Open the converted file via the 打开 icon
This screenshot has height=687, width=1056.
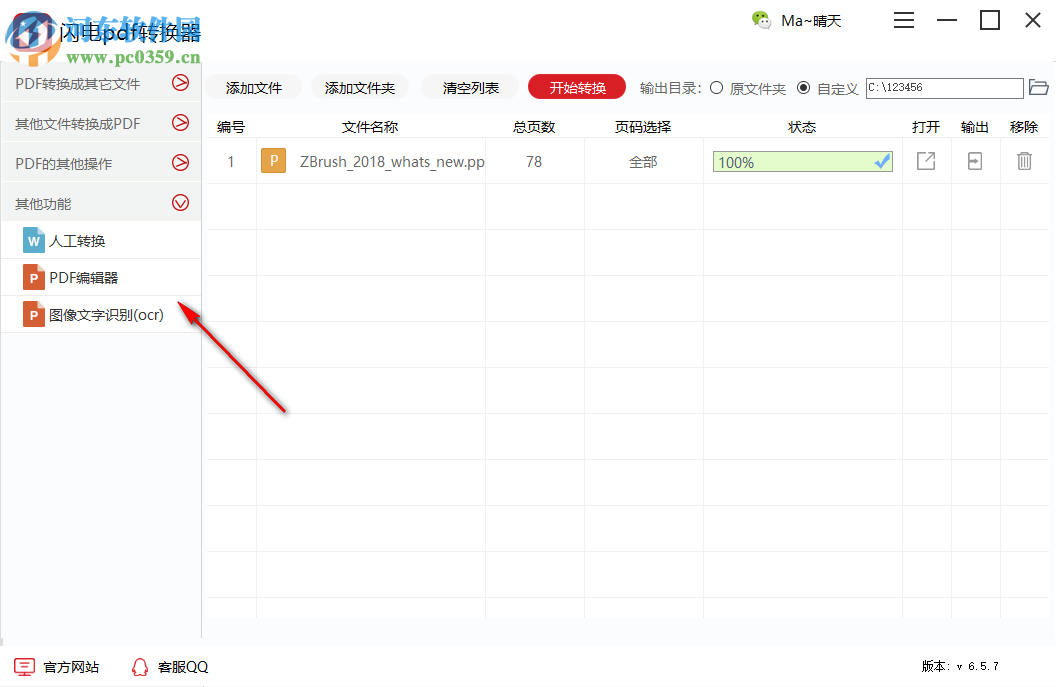click(925, 161)
